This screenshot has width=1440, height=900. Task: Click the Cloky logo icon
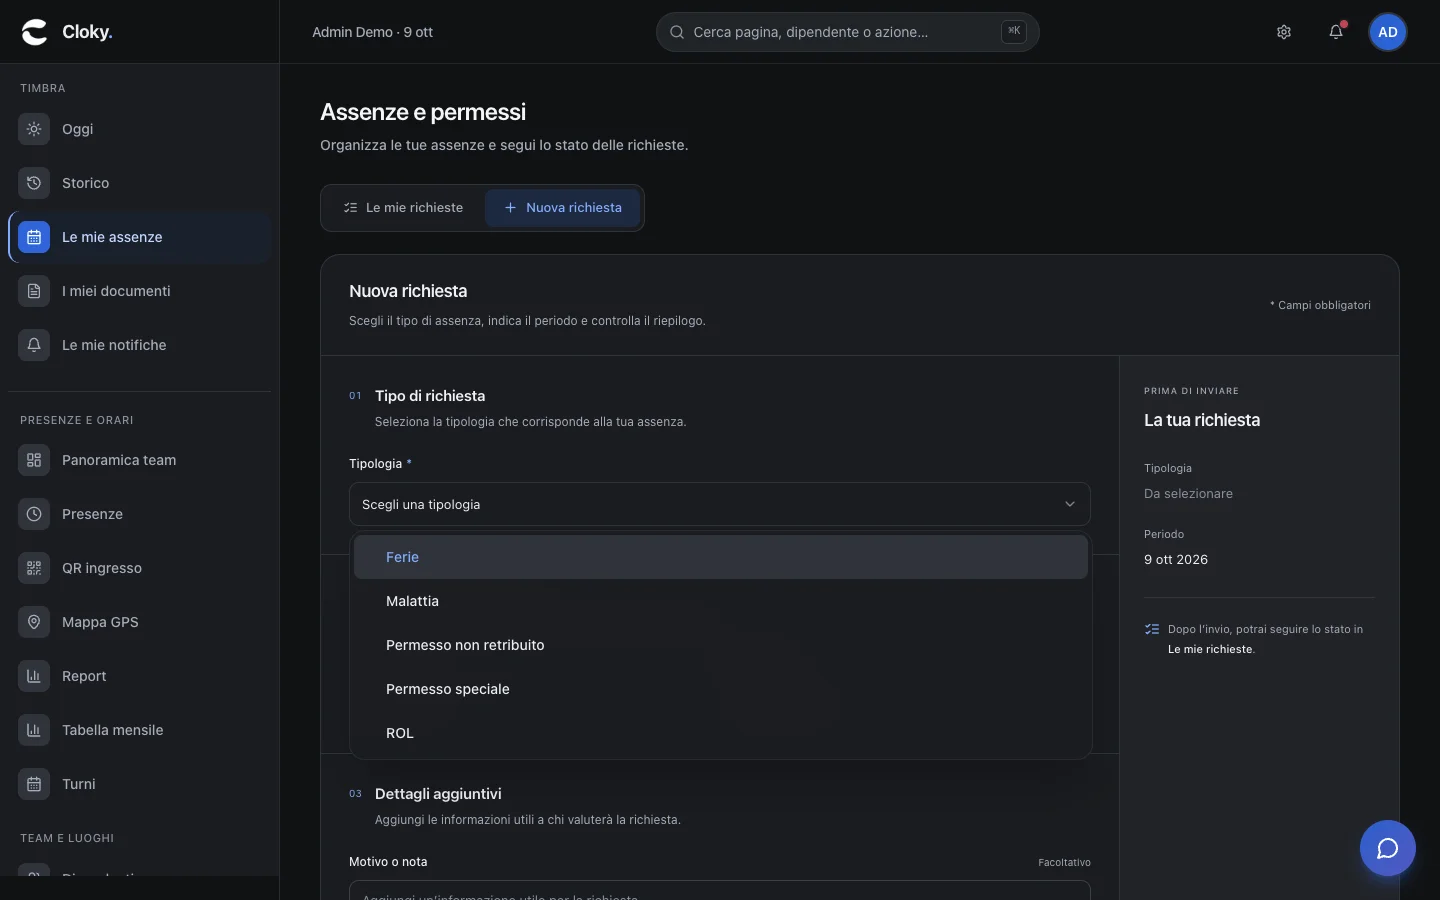click(34, 32)
